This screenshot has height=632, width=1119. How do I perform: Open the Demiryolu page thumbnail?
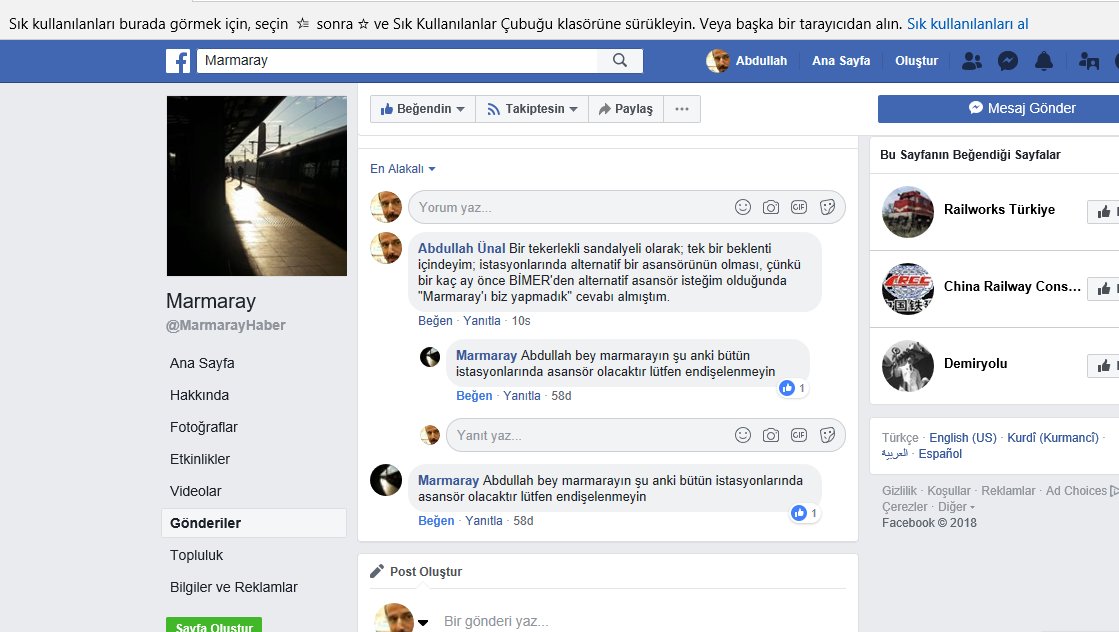coord(908,366)
